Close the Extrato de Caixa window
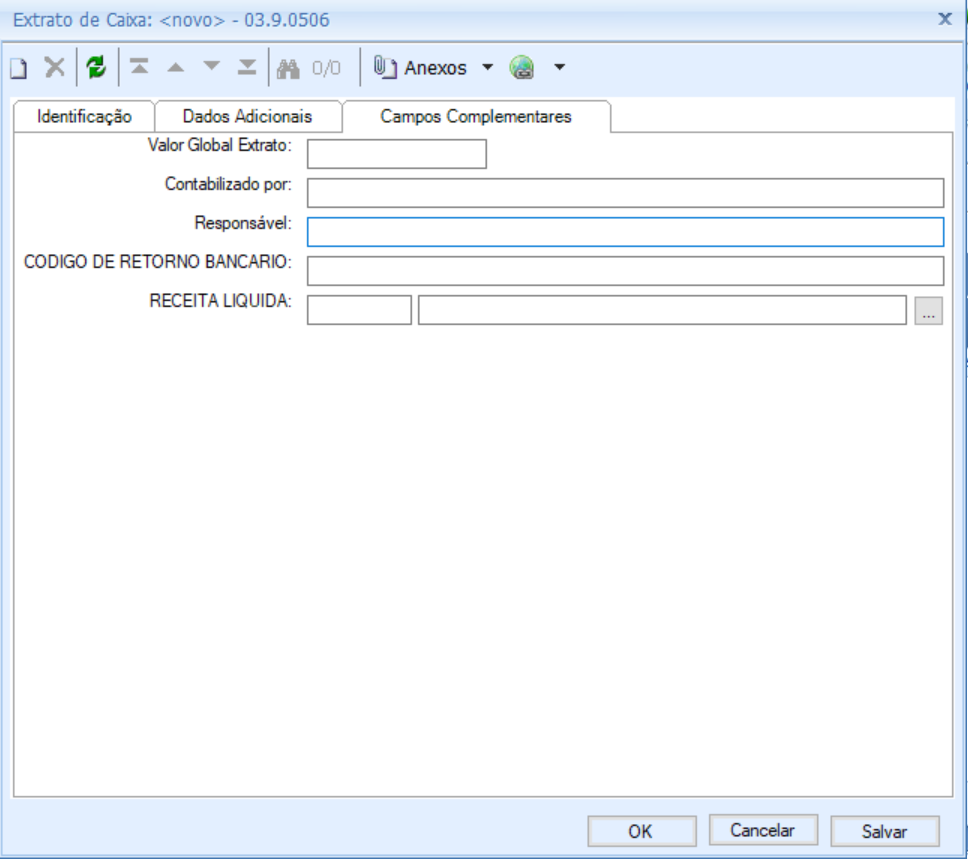This screenshot has height=859, width=968. 945,19
